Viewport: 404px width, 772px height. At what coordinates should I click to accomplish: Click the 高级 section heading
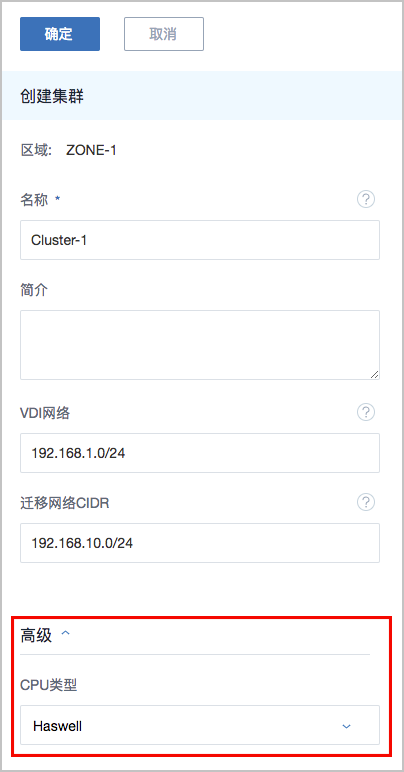click(36, 635)
